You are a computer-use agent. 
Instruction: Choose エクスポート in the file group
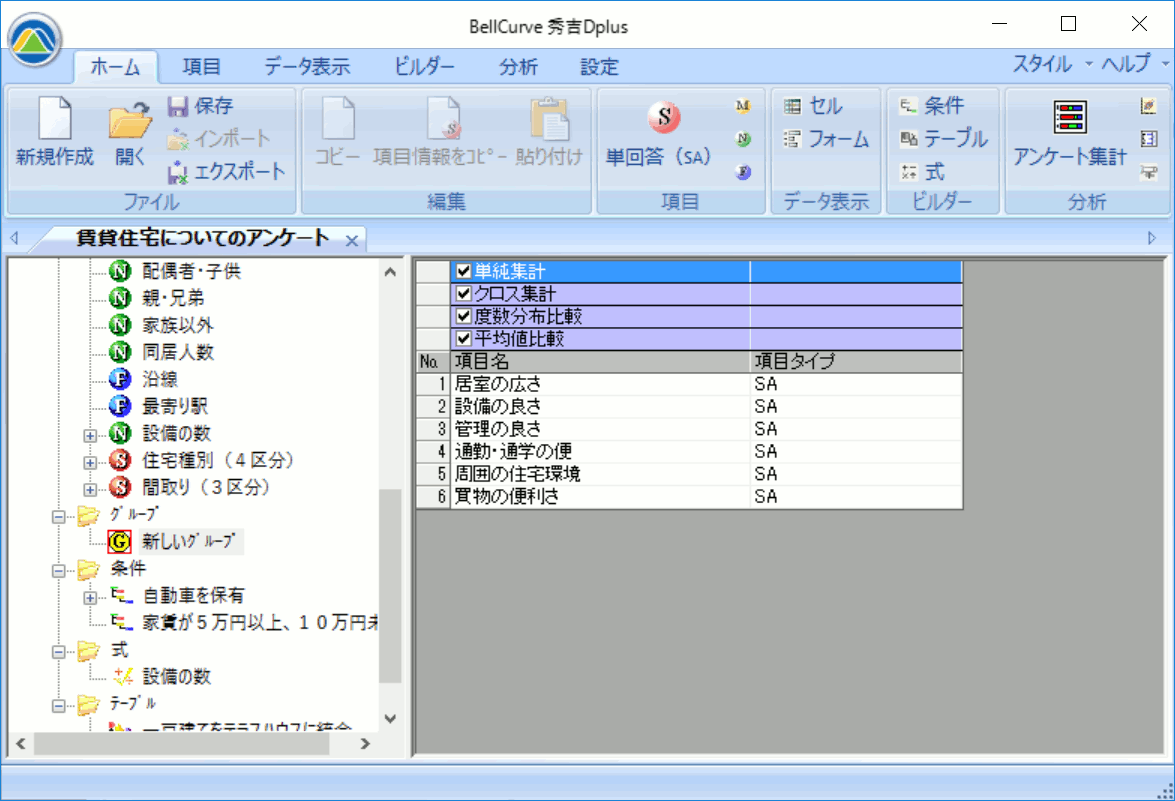(226, 172)
